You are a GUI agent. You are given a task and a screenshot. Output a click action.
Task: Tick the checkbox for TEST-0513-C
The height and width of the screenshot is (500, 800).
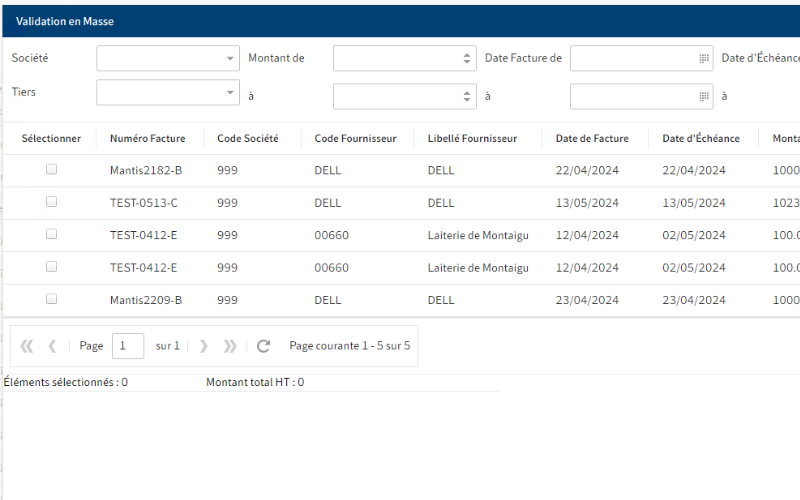pyautogui.click(x=51, y=202)
